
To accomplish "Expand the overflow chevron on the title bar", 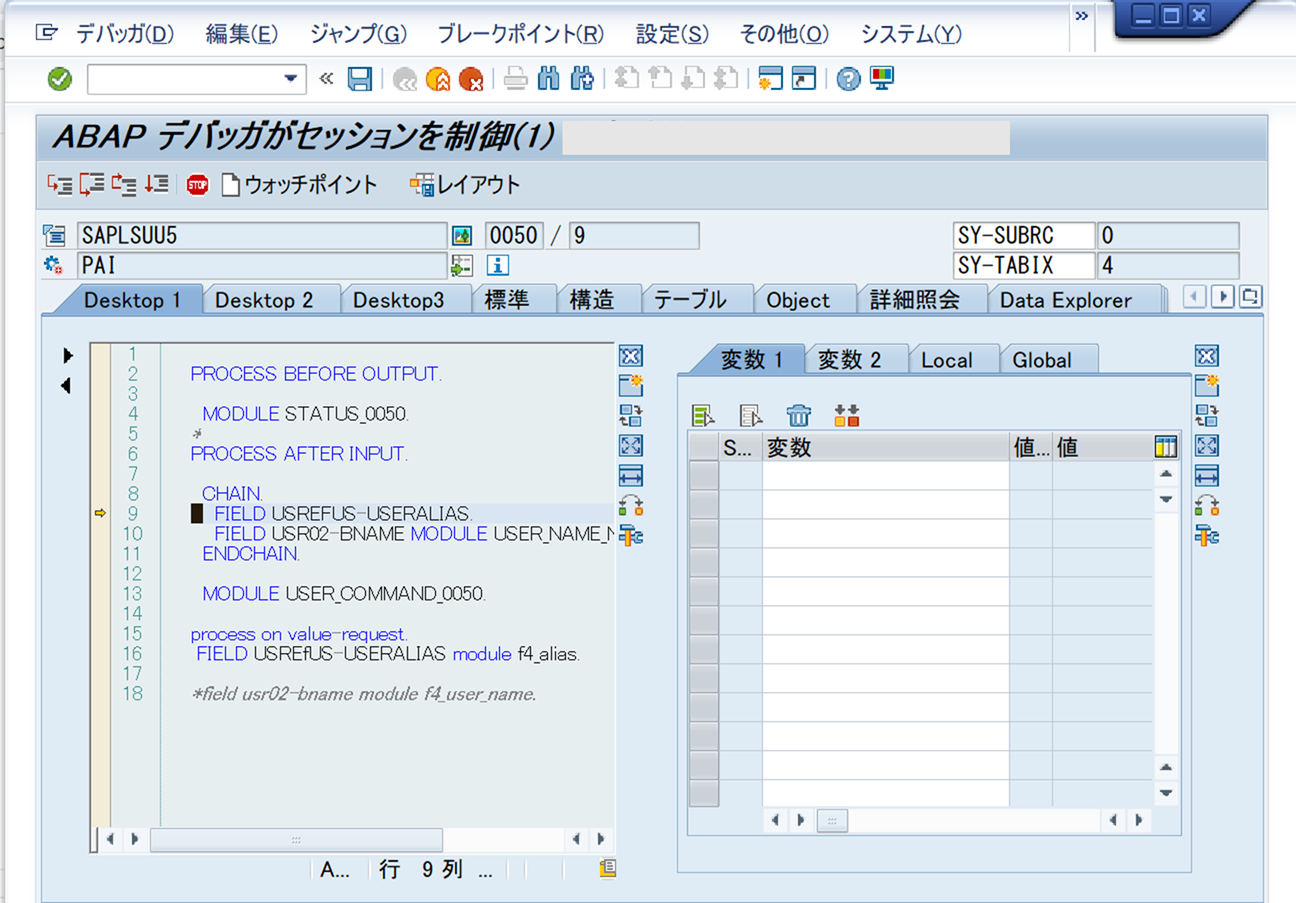I will pos(1082,15).
